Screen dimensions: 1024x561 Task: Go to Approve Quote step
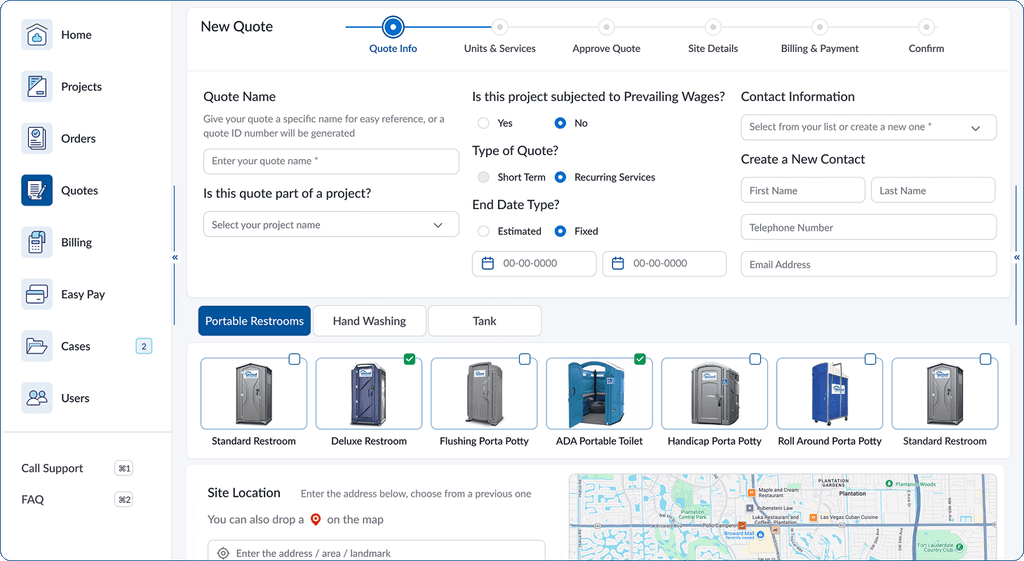(x=607, y=27)
